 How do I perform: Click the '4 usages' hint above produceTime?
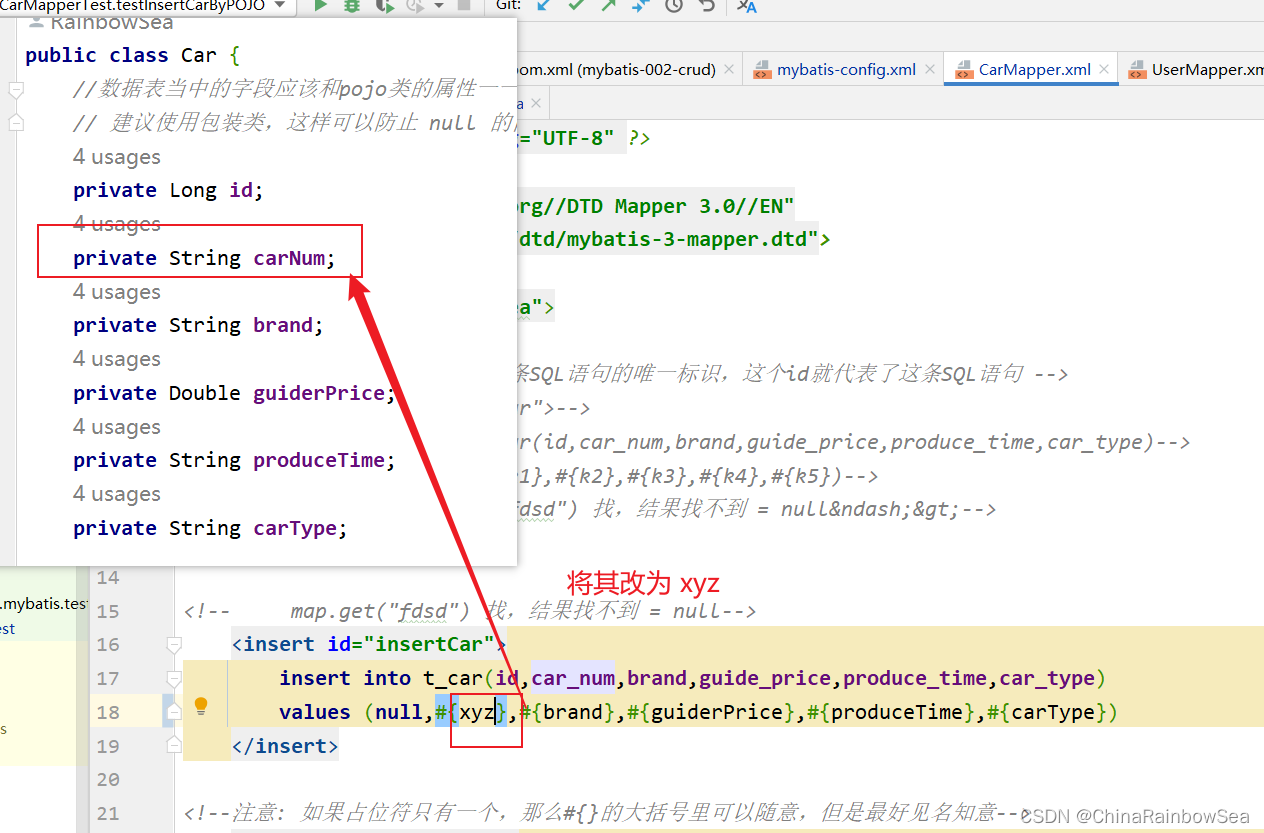117,427
